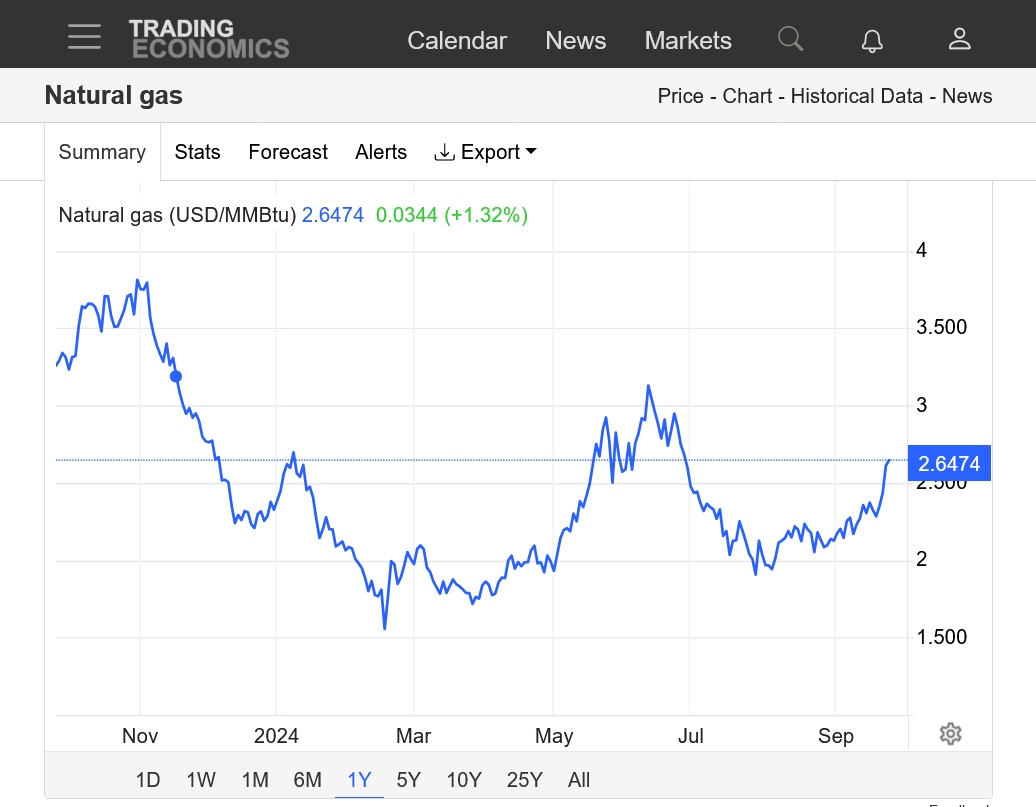Image resolution: width=1036 pixels, height=807 pixels.
Task: Open the Alerts tab
Action: 381,152
